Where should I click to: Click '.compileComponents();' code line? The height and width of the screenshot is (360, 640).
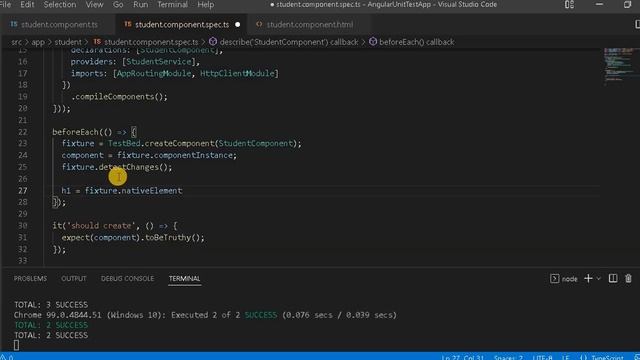pyautogui.click(x=119, y=97)
